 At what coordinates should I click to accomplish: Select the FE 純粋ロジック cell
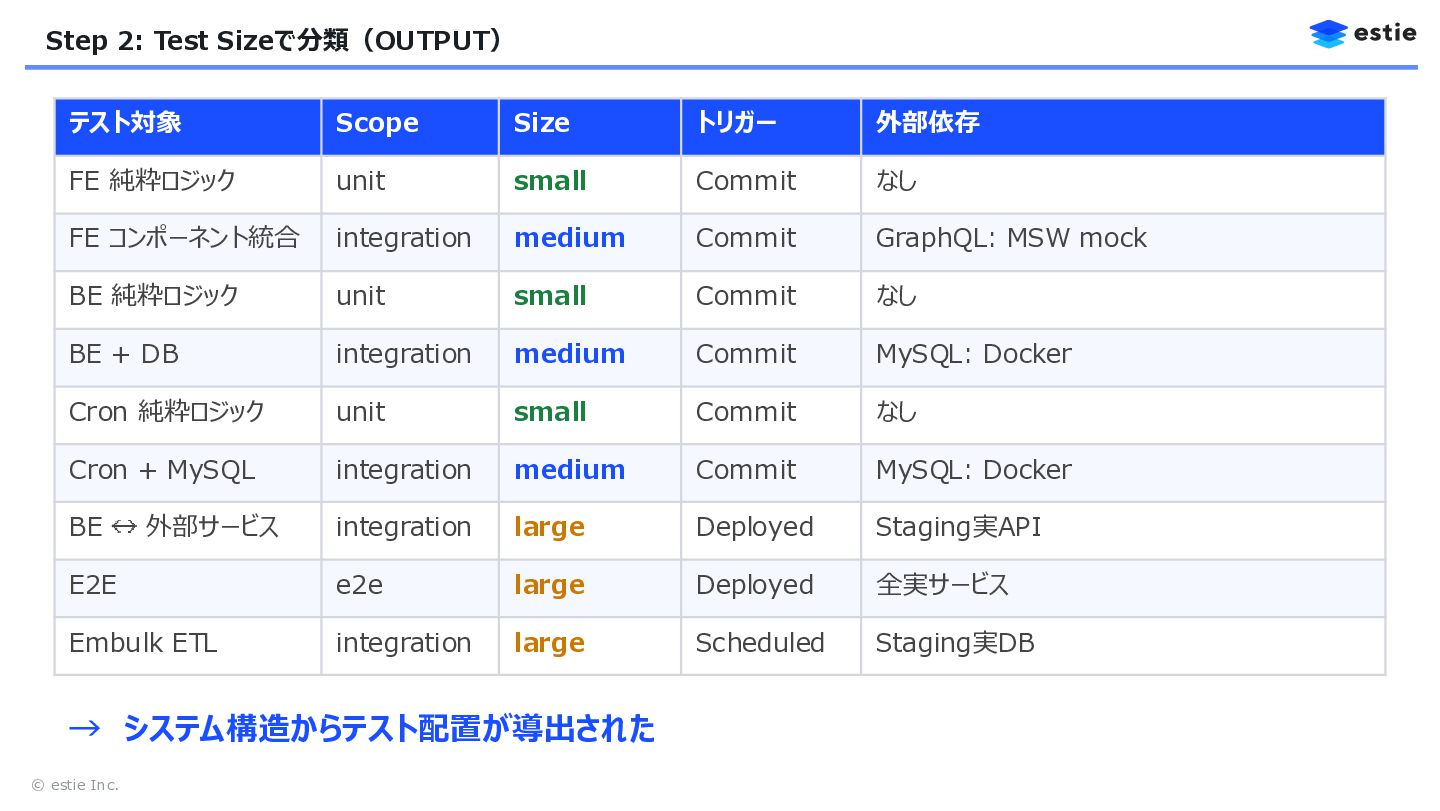(152, 181)
